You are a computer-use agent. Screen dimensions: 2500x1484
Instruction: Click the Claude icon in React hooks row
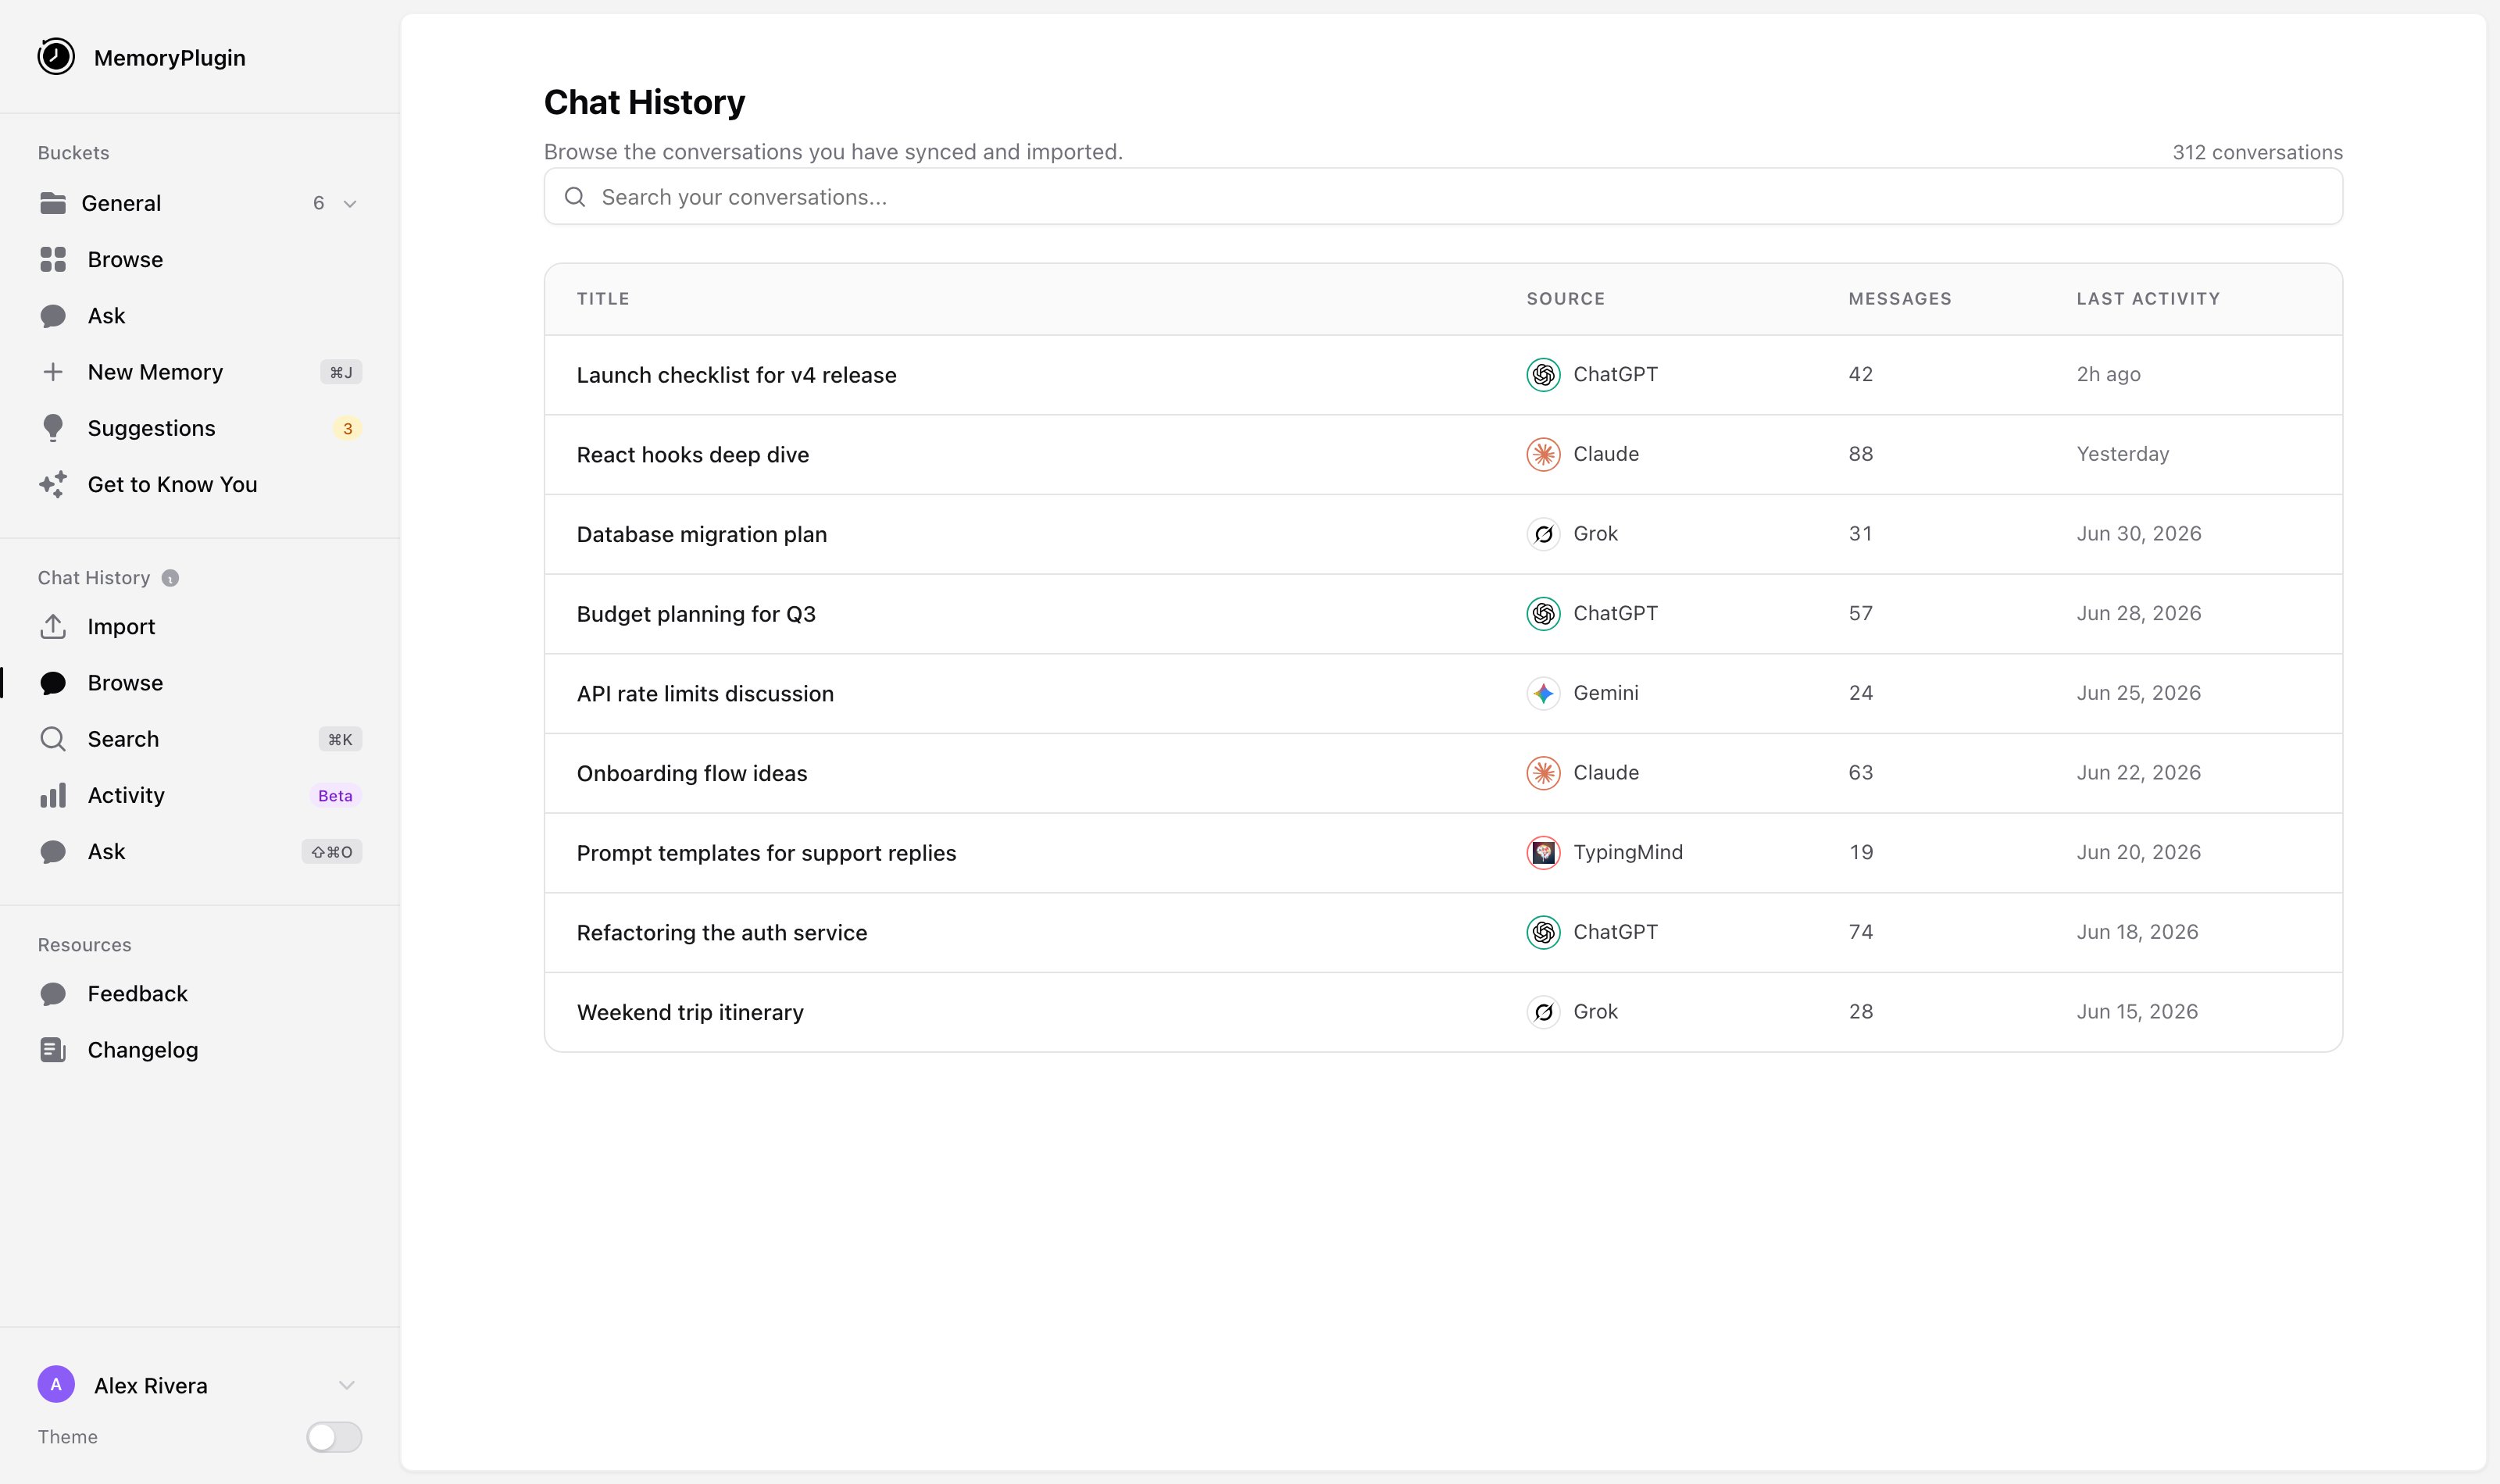1543,454
